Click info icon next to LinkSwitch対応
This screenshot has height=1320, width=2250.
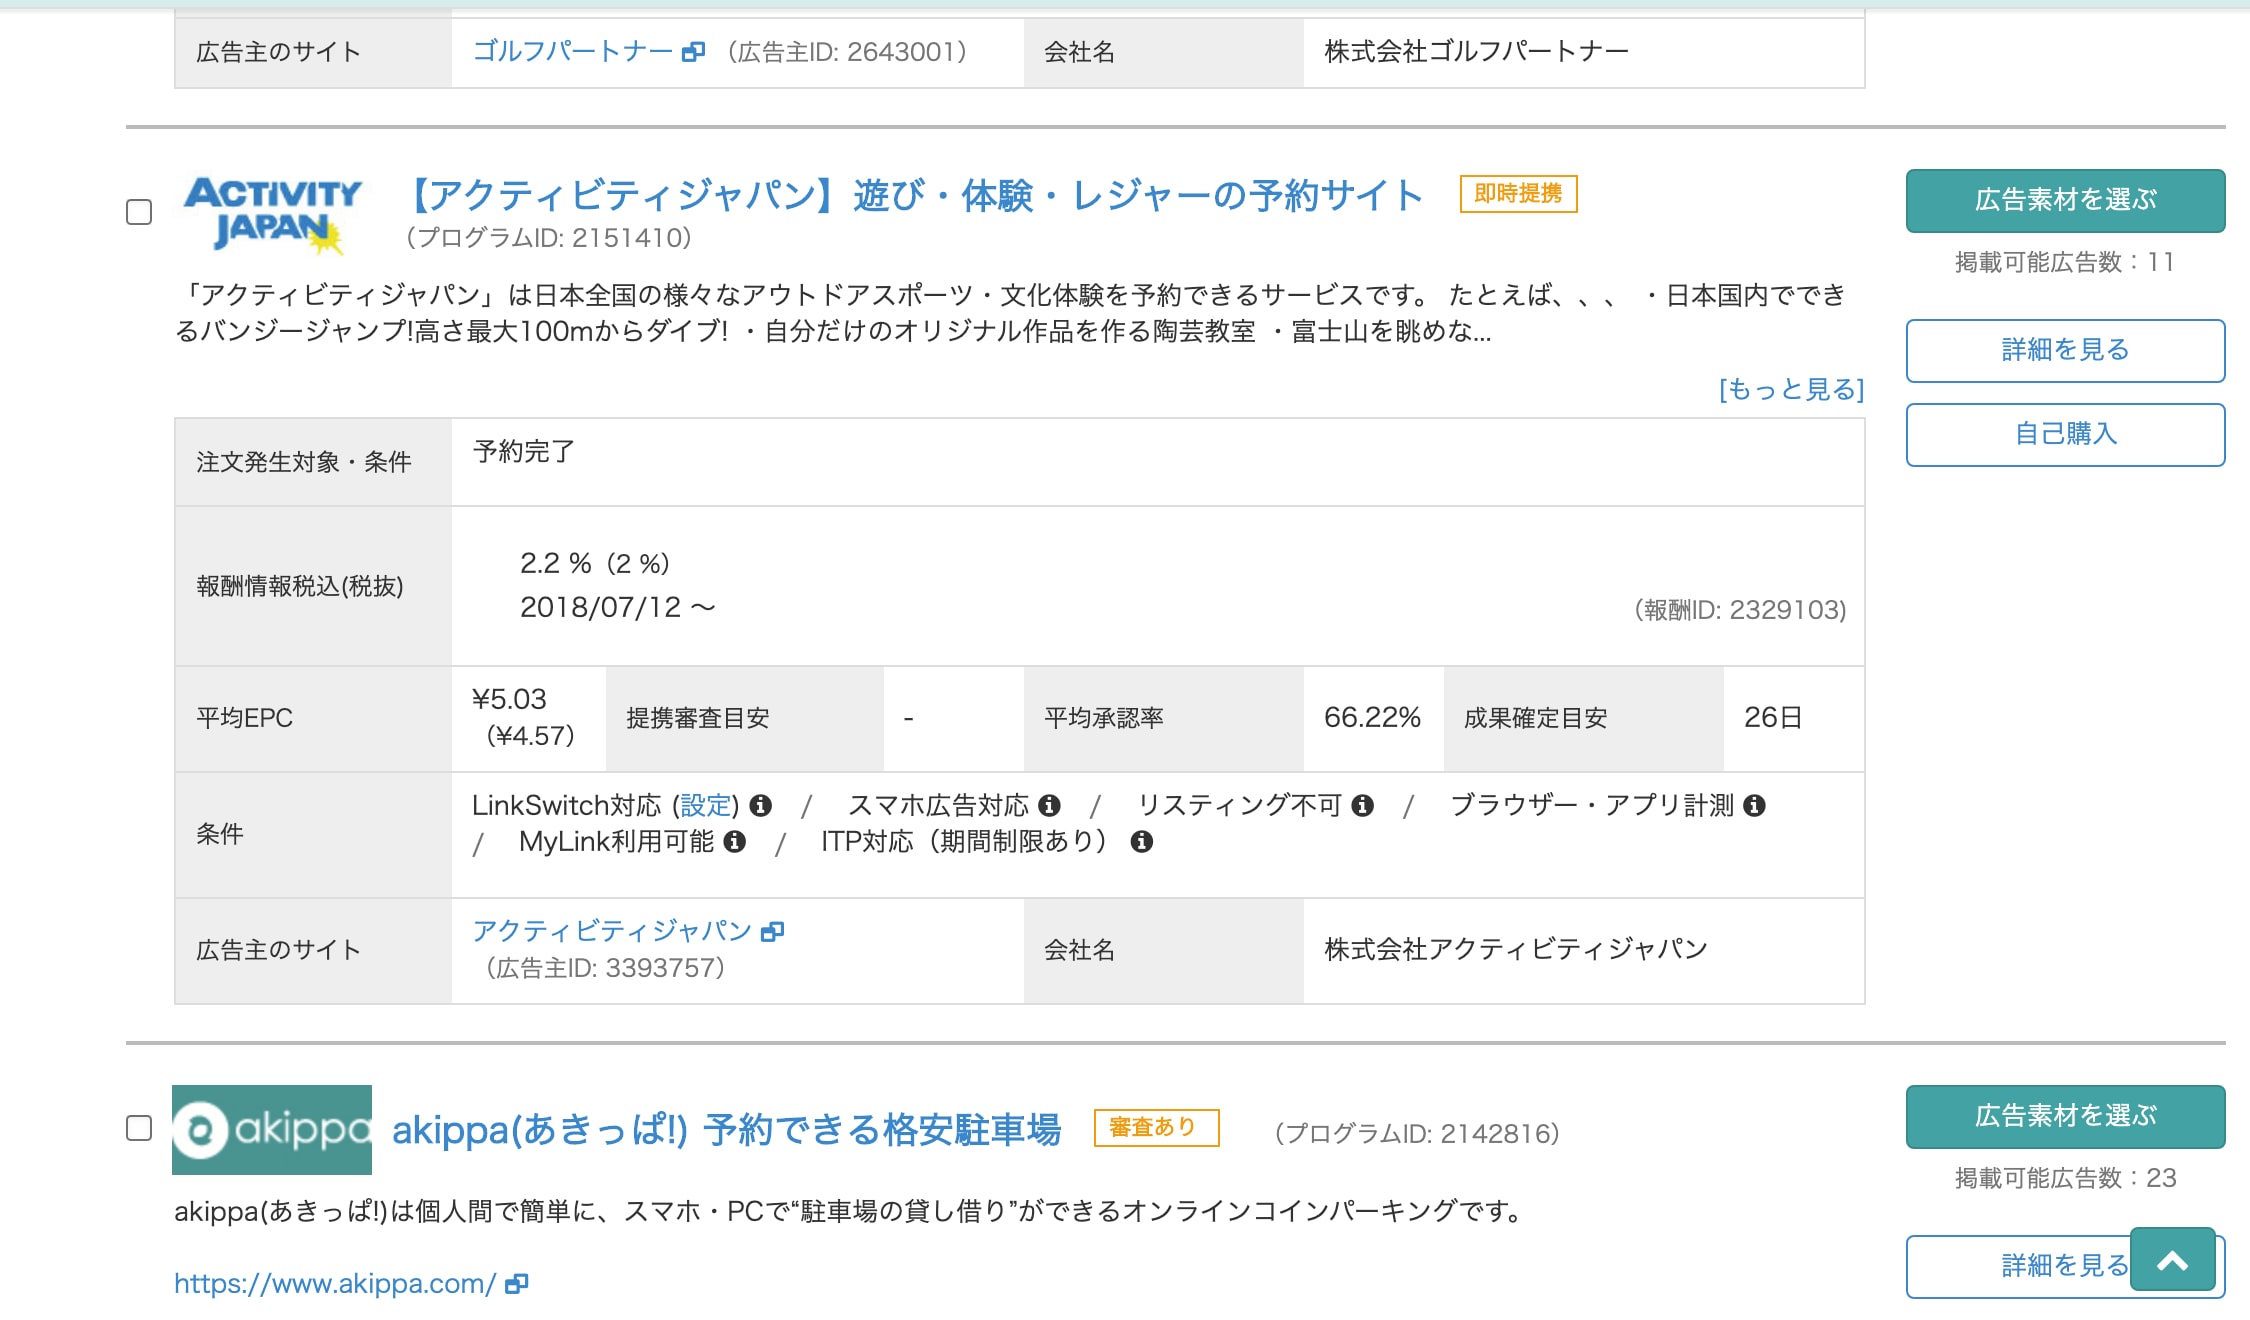[761, 805]
